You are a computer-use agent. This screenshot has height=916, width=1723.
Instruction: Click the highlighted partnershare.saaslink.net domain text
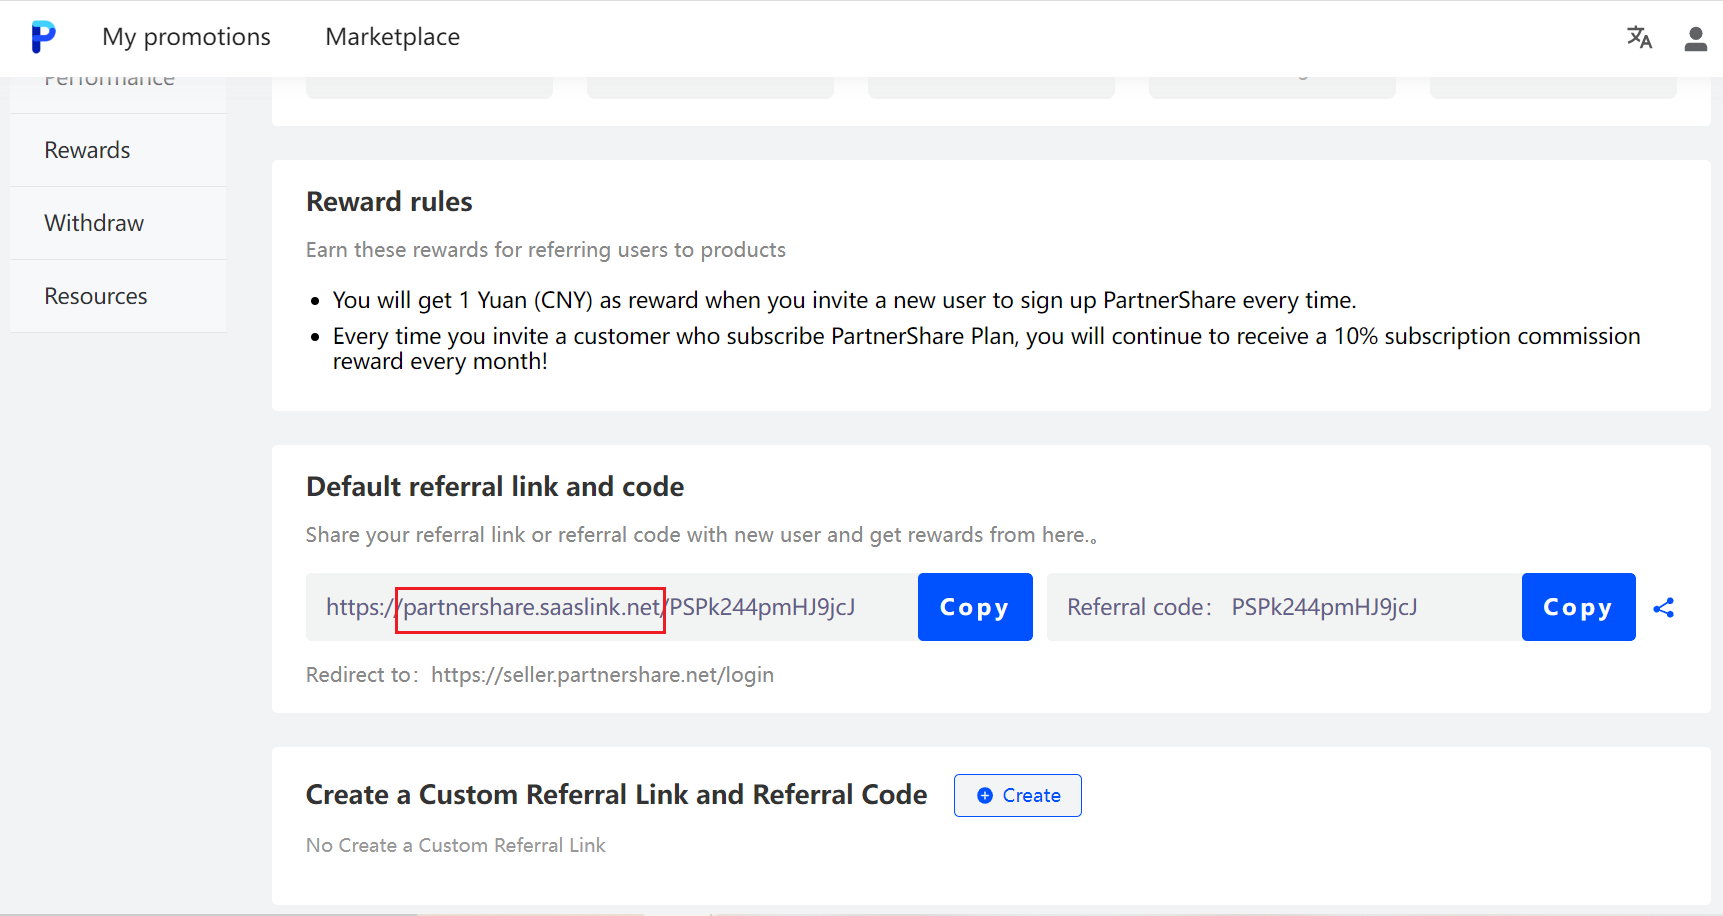tap(530, 607)
